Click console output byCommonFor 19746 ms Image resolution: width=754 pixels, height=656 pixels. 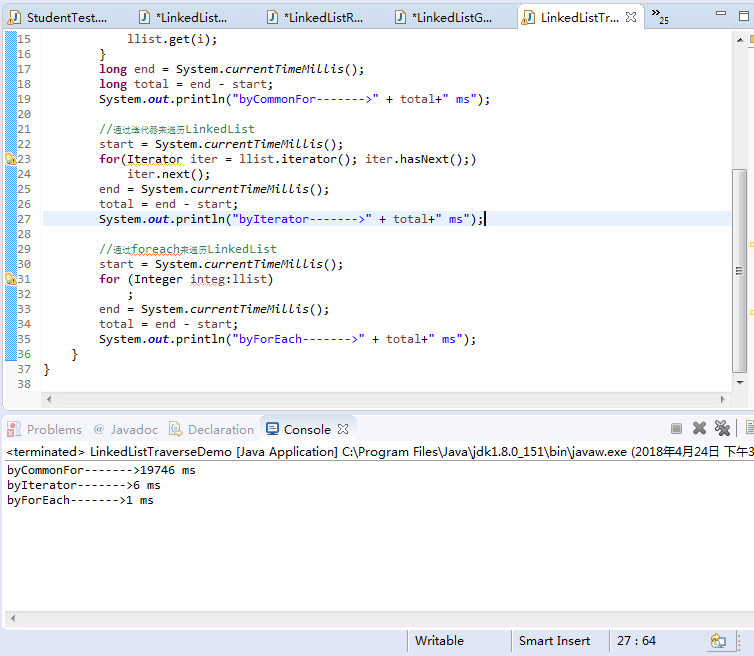click(x=101, y=470)
